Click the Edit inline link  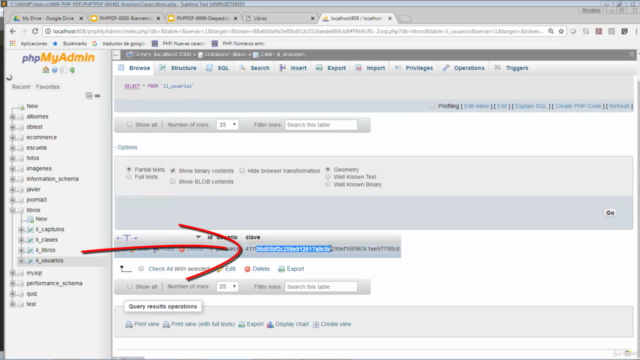coord(476,106)
